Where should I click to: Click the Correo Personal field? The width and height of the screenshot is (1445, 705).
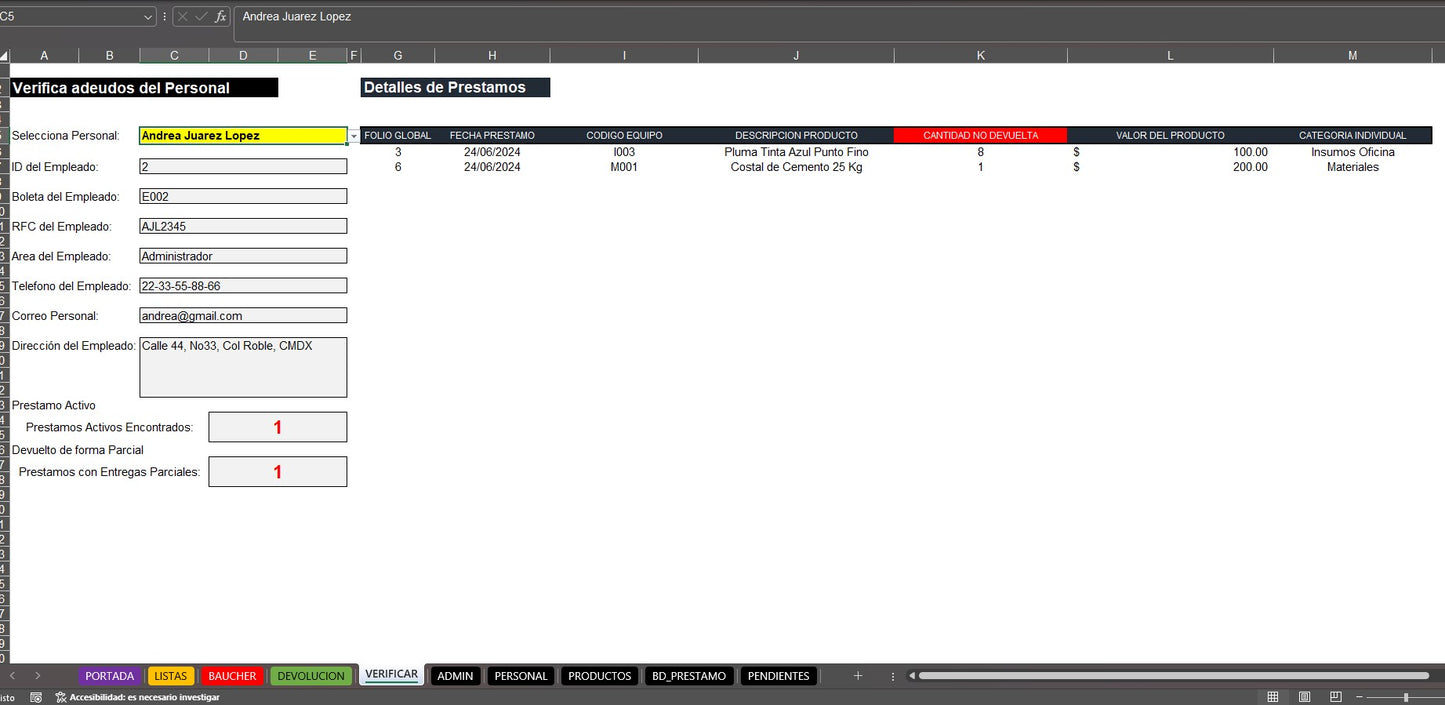point(243,316)
